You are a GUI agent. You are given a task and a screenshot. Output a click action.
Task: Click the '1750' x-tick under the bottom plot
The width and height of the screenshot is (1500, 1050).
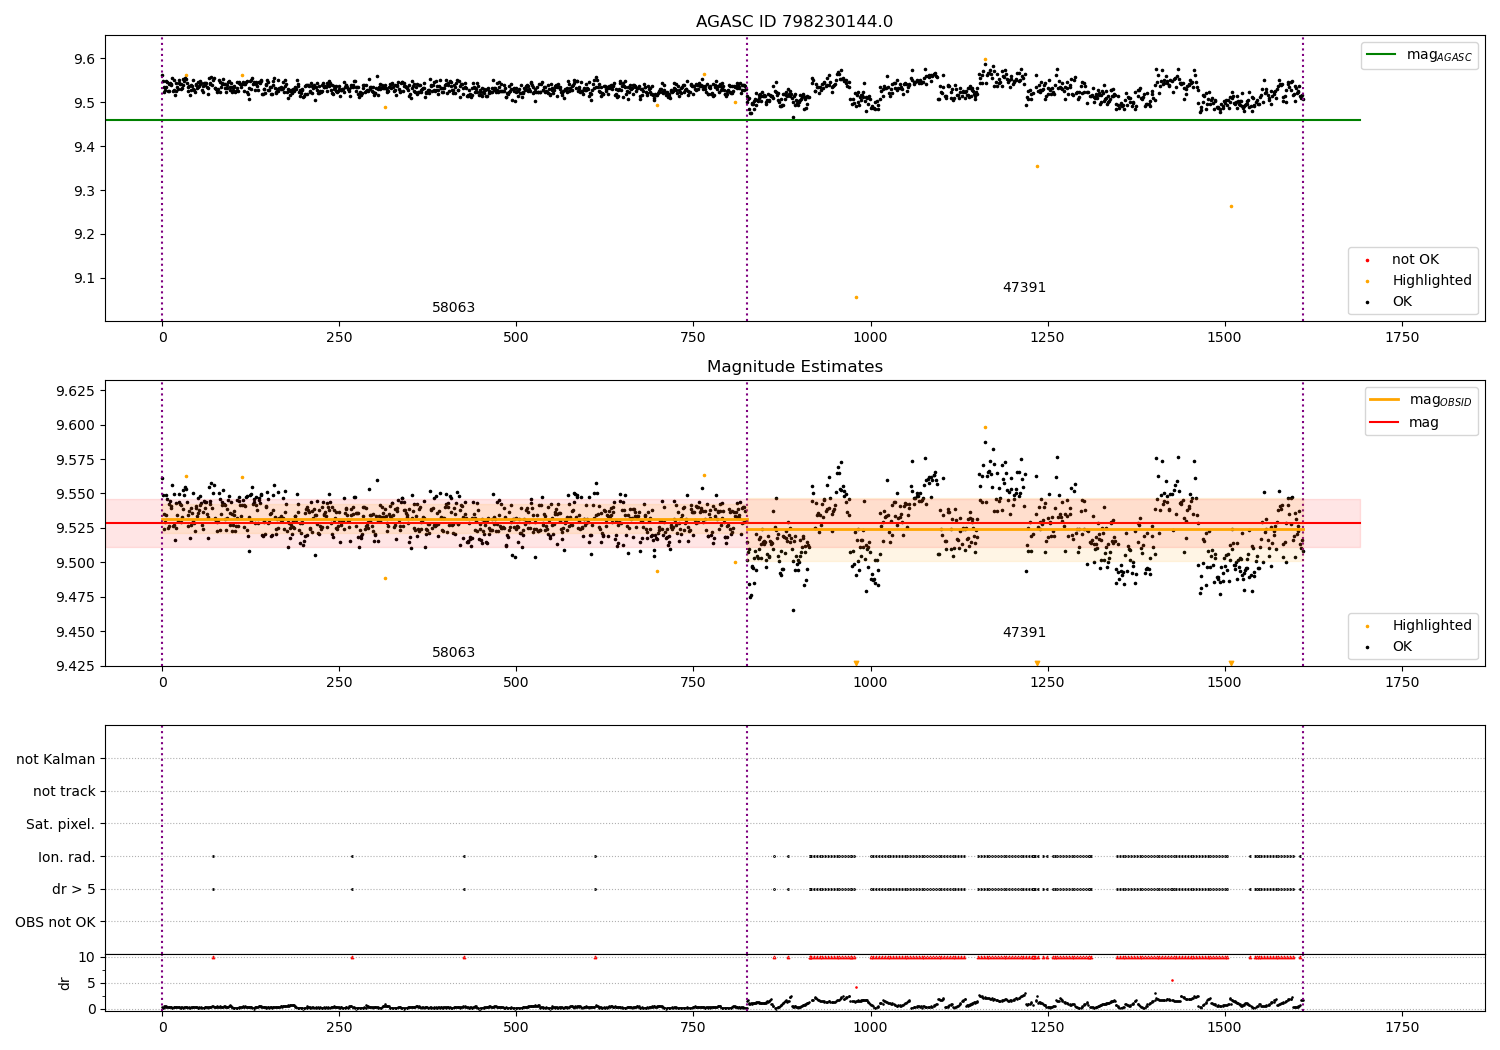coord(1402,1027)
